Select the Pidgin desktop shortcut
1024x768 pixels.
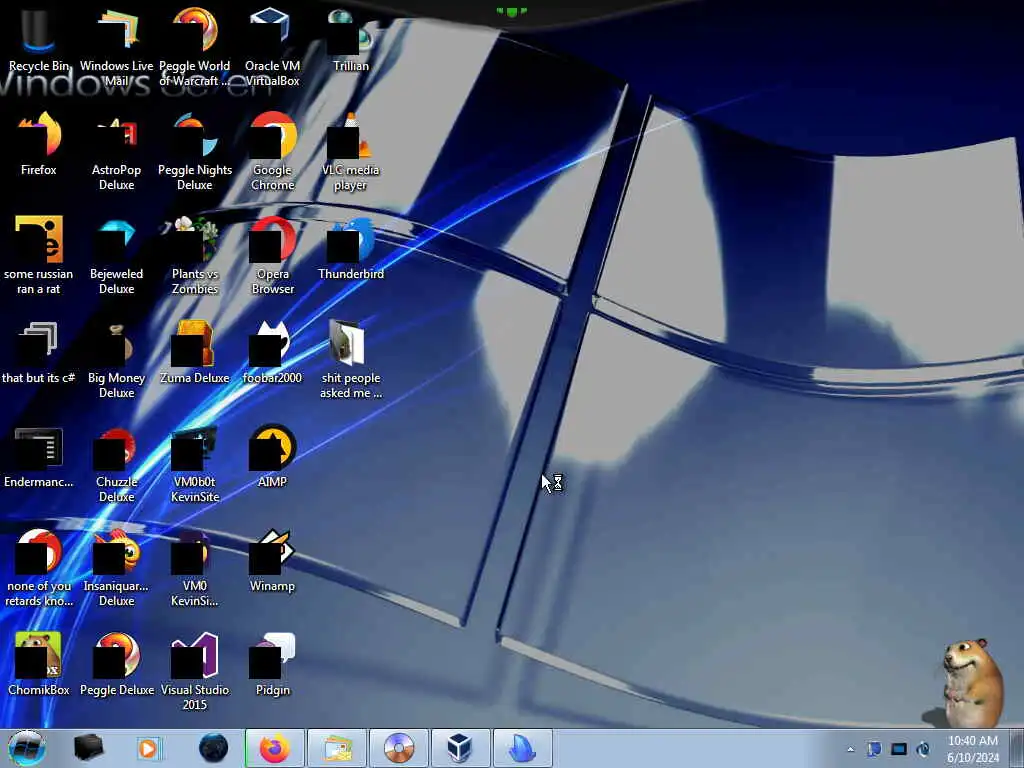[272, 664]
